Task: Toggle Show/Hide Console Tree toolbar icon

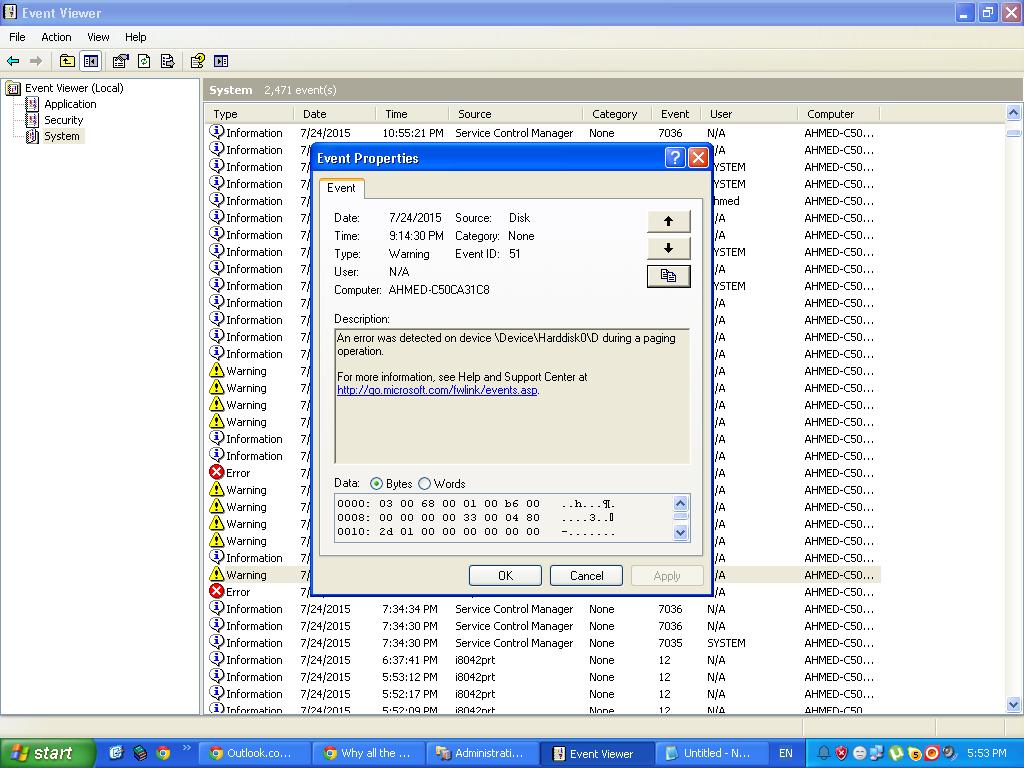Action: (91, 61)
